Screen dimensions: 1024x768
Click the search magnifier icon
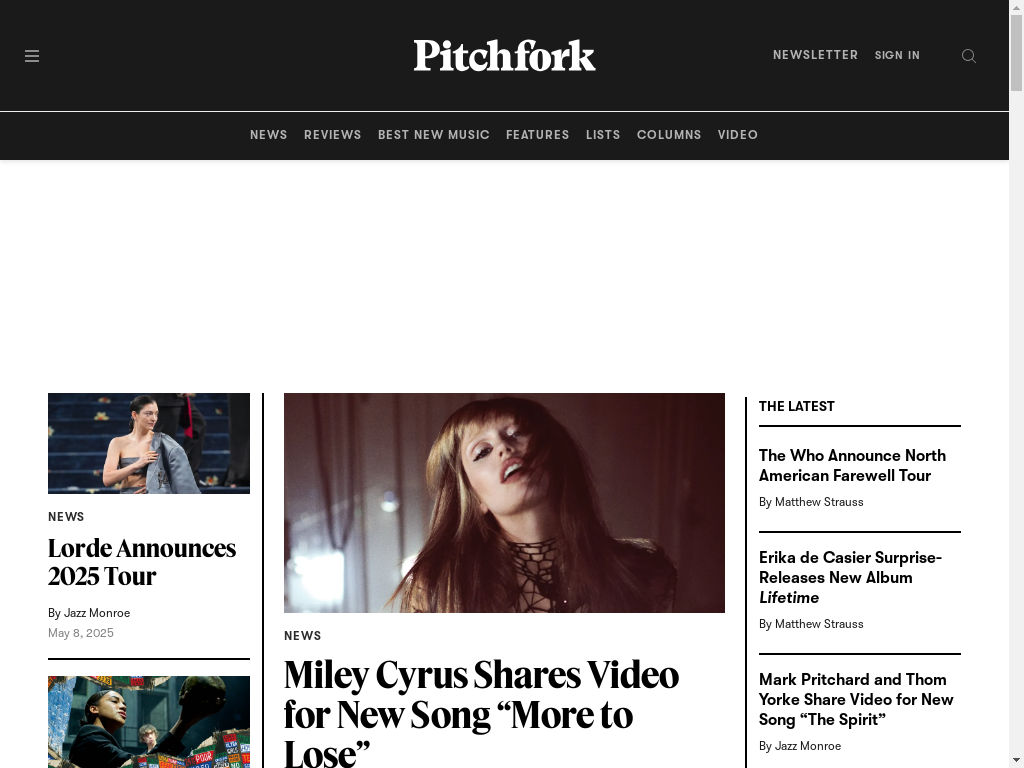tap(968, 56)
